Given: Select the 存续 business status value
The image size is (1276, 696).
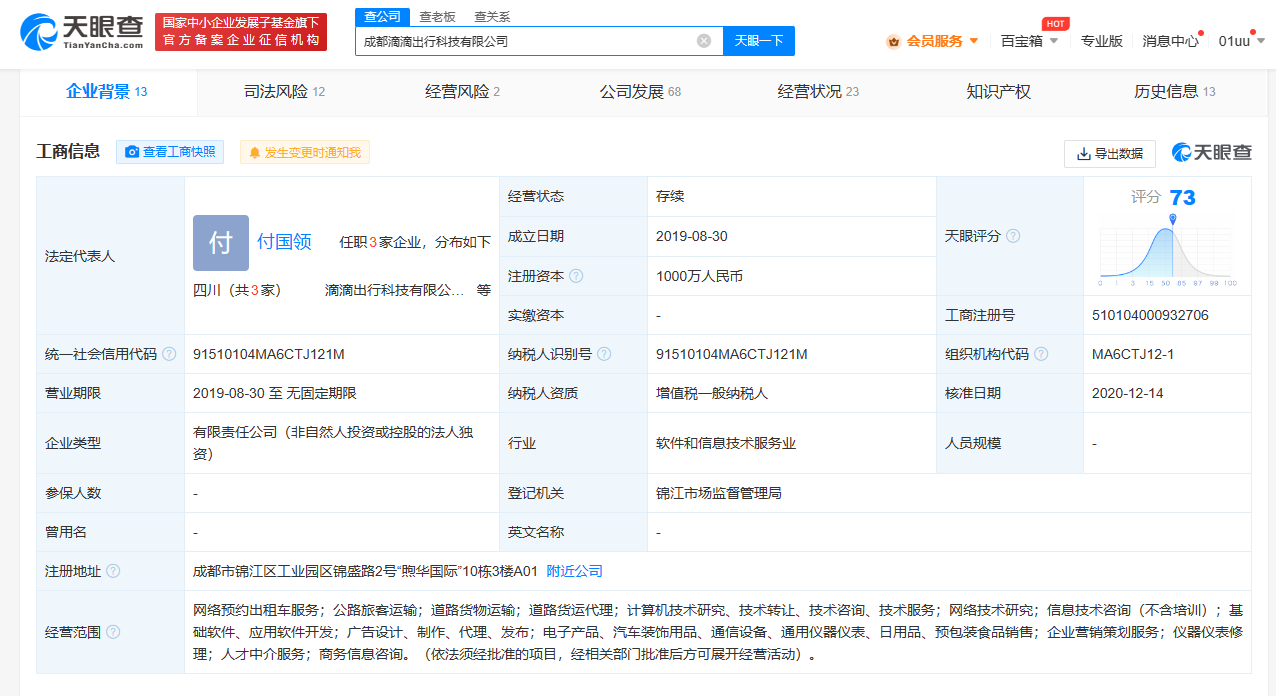Looking at the screenshot, I should (670, 196).
